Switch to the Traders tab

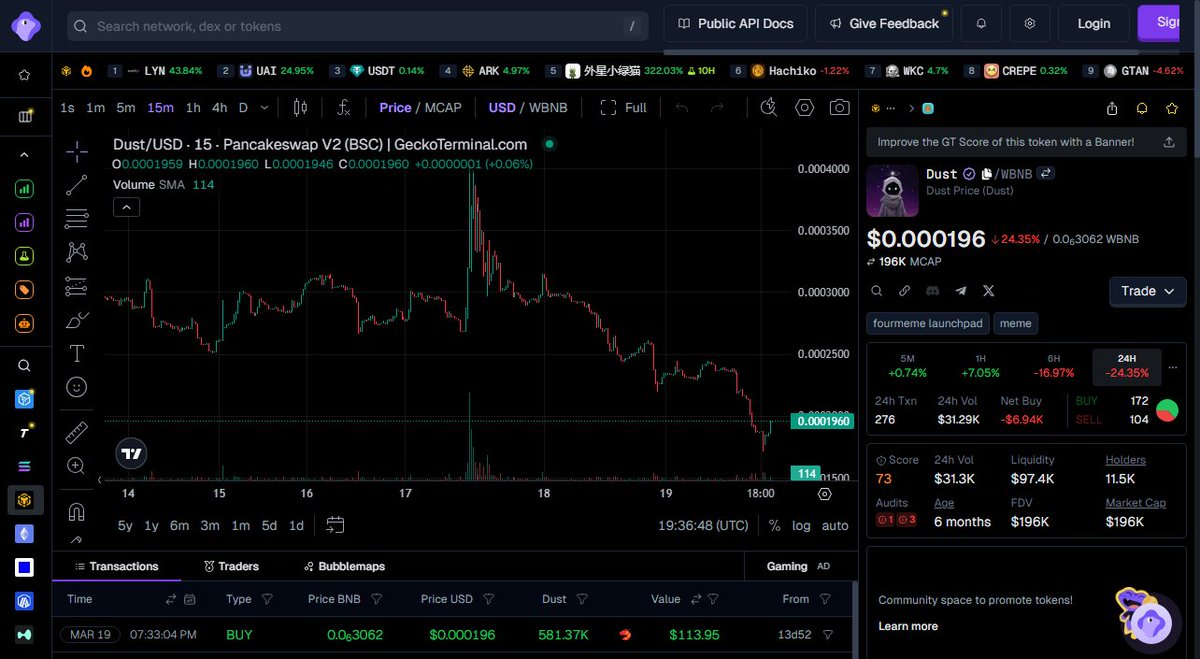pyautogui.click(x=230, y=566)
